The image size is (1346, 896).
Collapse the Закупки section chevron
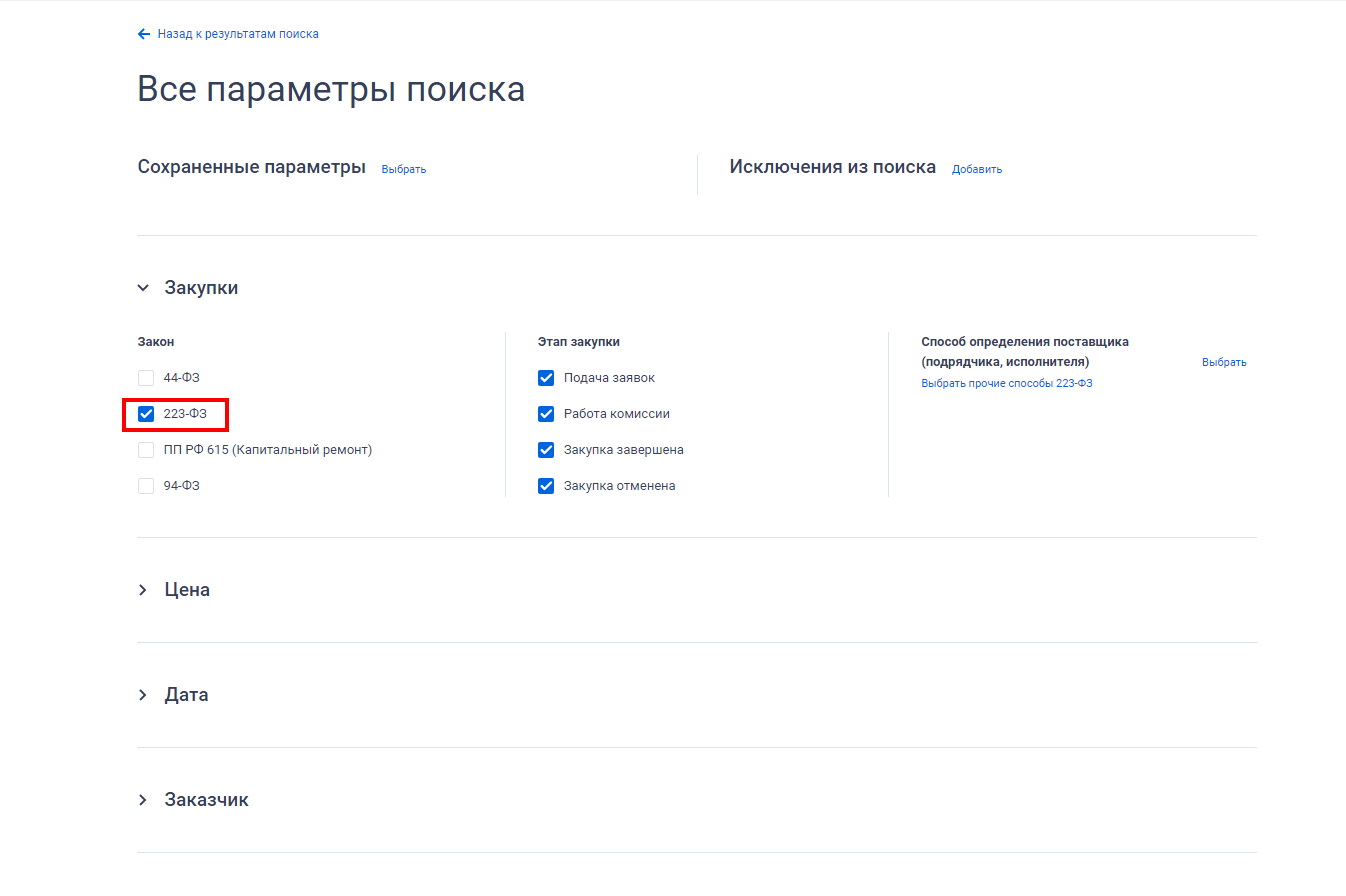pos(143,288)
